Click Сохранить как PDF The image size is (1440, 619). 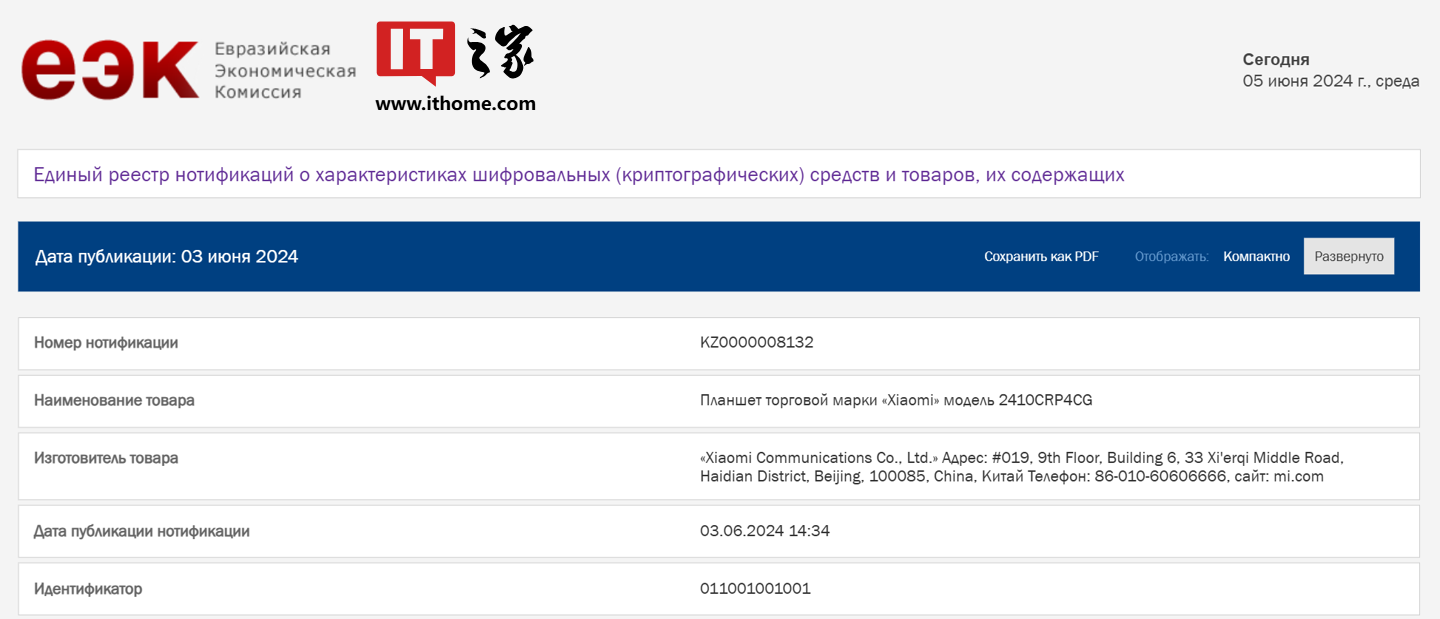tap(1041, 257)
